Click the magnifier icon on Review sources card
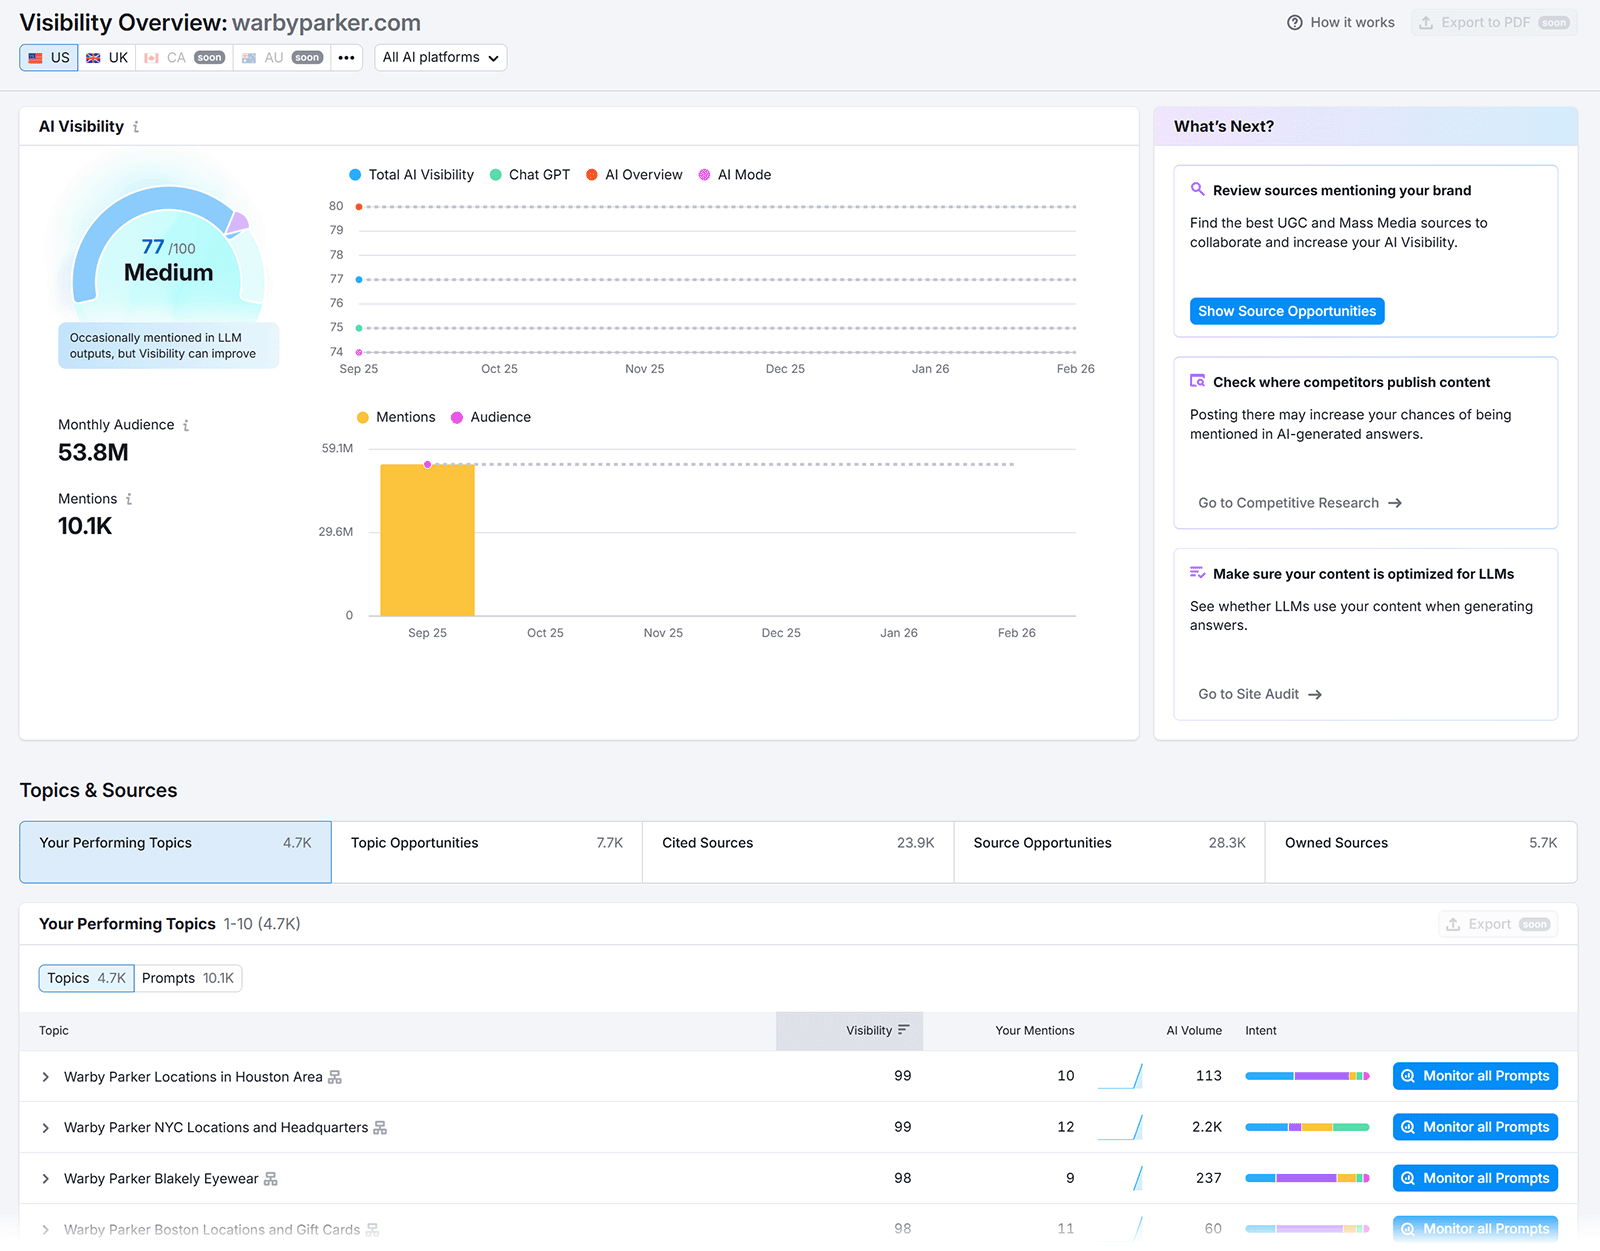This screenshot has height=1251, width=1600. (x=1197, y=189)
